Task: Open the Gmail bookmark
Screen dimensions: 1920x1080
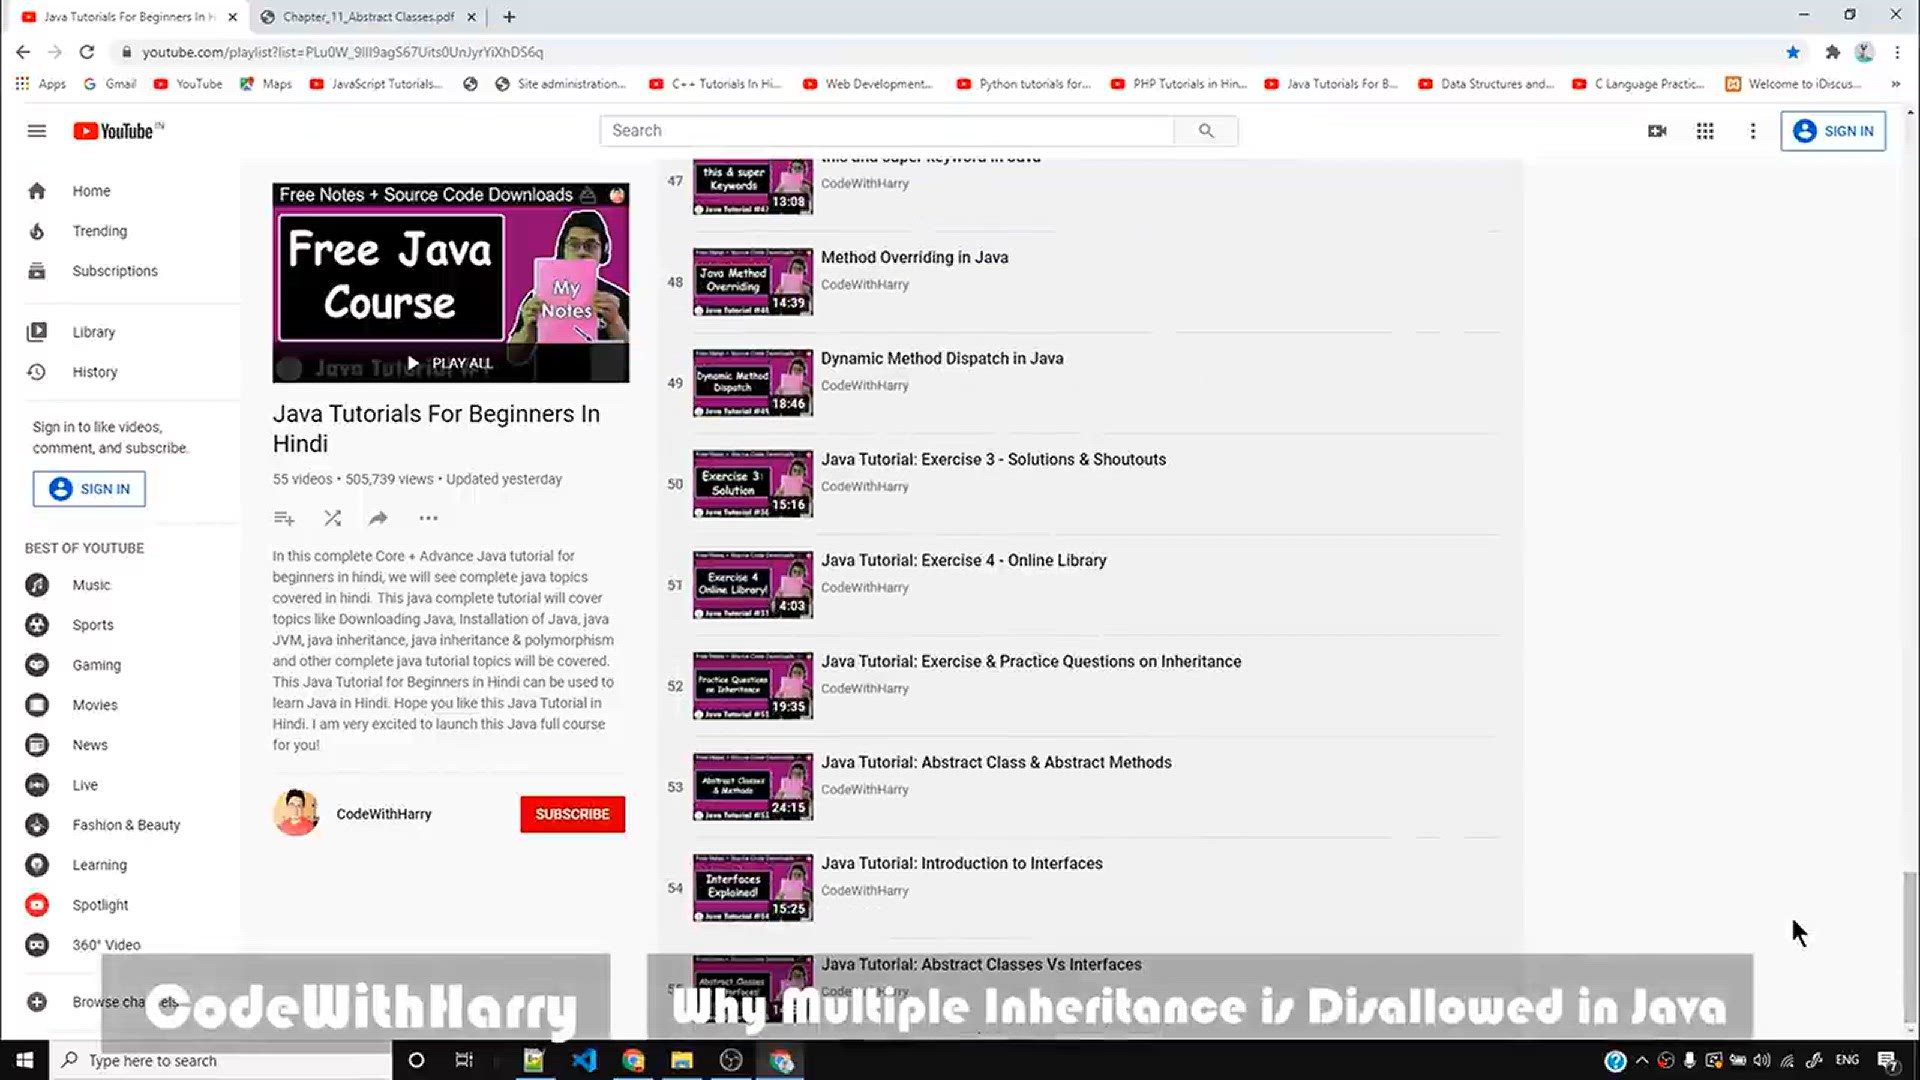Action: pos(110,84)
